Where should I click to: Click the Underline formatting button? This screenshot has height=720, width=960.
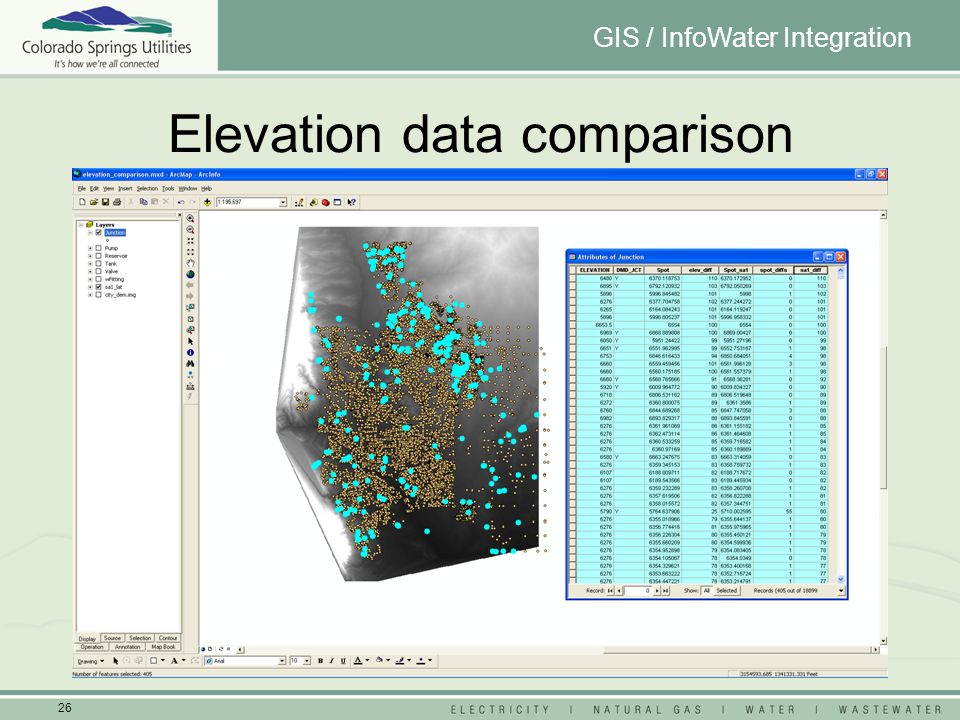343,661
